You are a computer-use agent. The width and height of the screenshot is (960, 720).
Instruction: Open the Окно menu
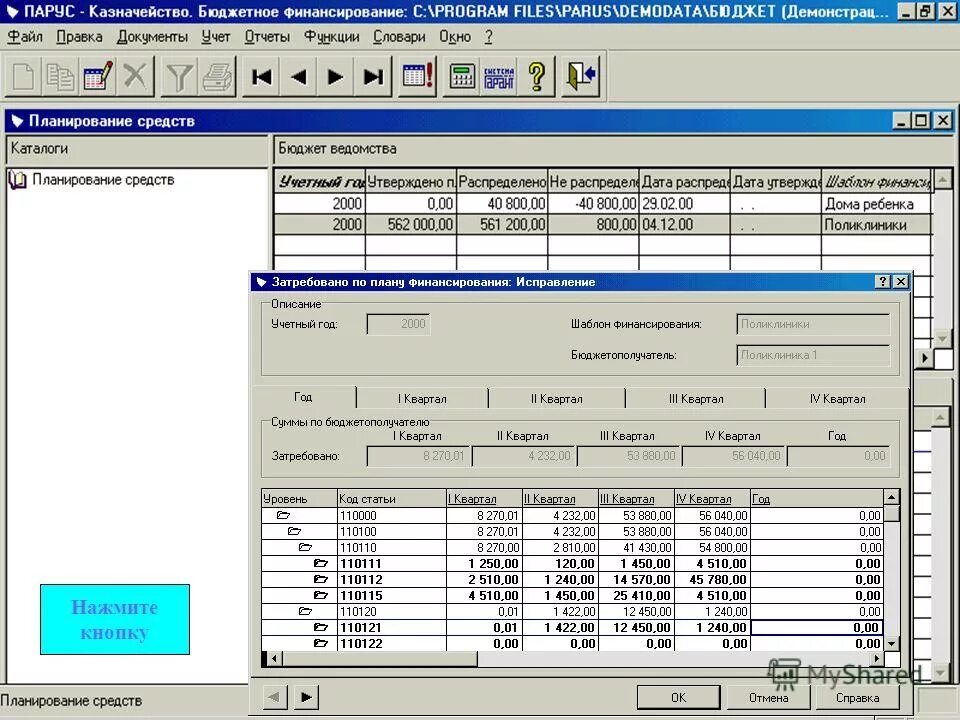(x=455, y=37)
